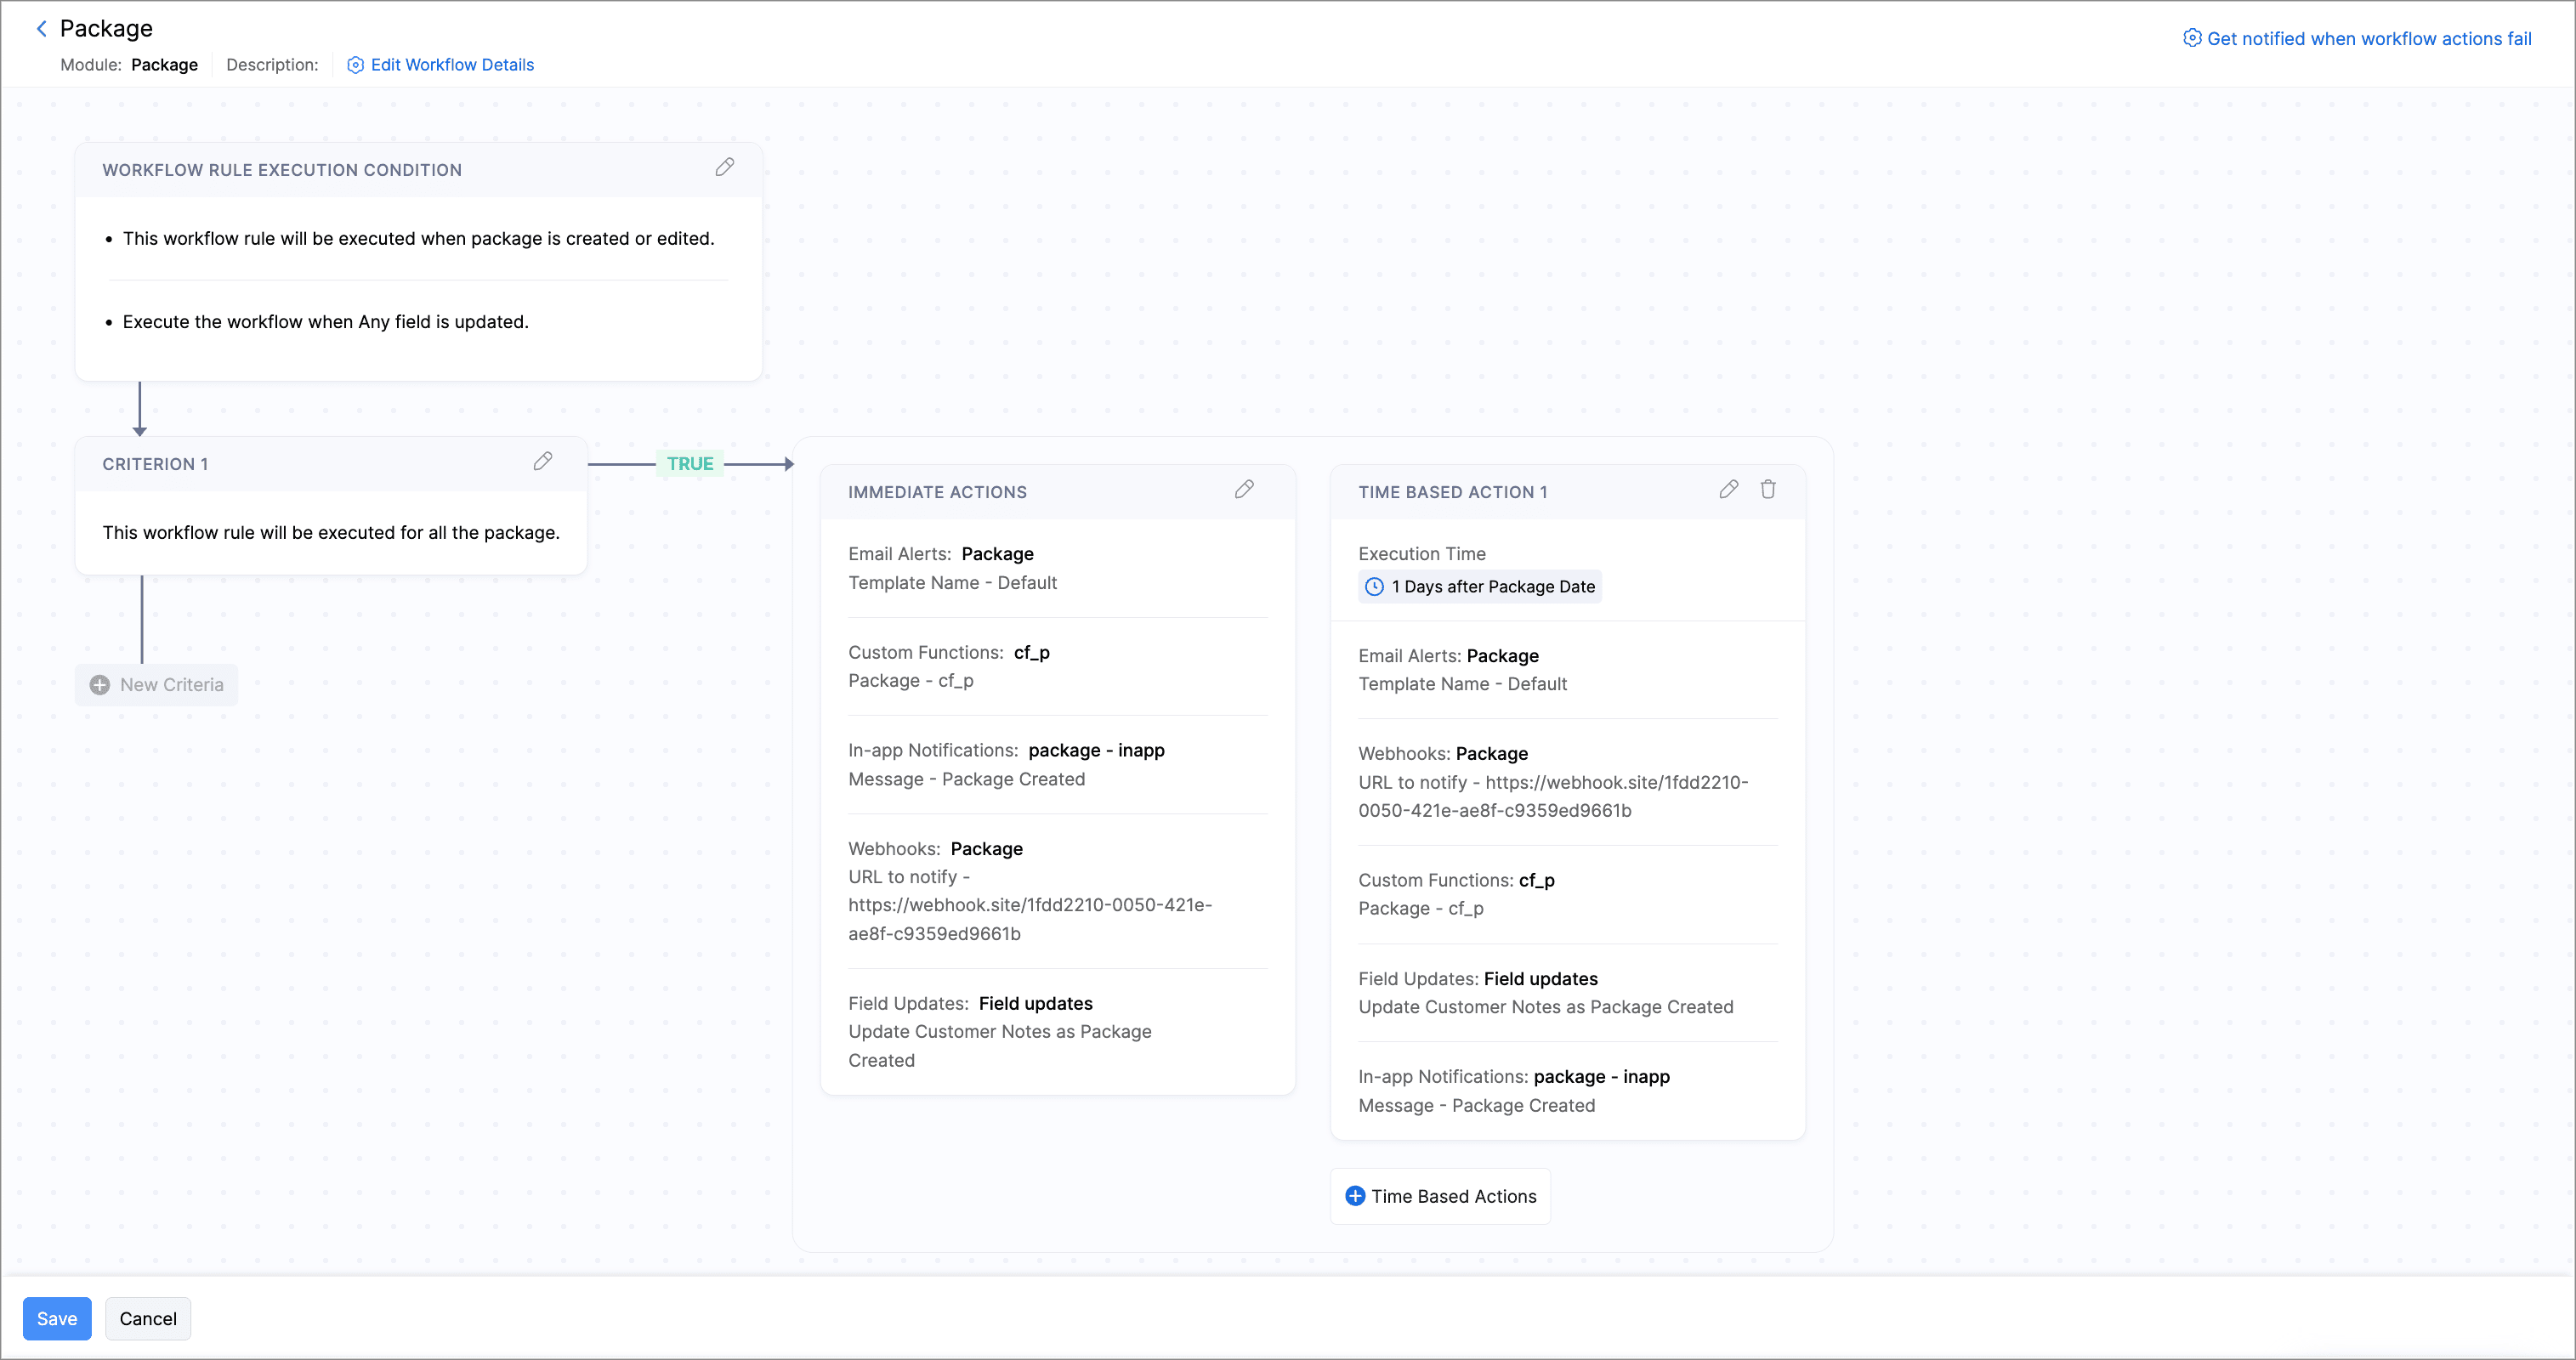Edit Immediate Actions with pencil icon
2576x1360 pixels.
pos(1243,489)
